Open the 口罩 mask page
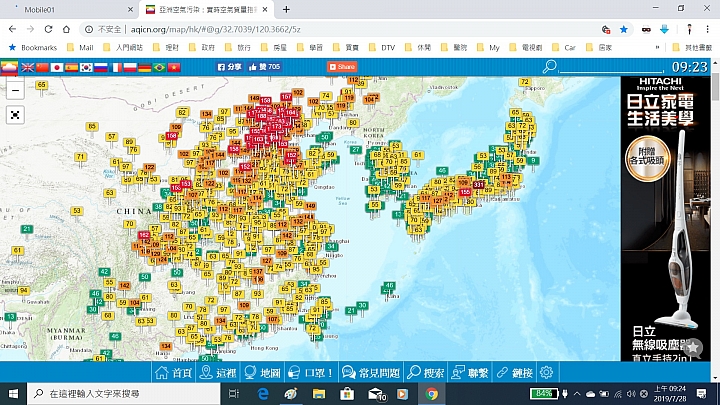The width and height of the screenshot is (720, 405). 310,372
